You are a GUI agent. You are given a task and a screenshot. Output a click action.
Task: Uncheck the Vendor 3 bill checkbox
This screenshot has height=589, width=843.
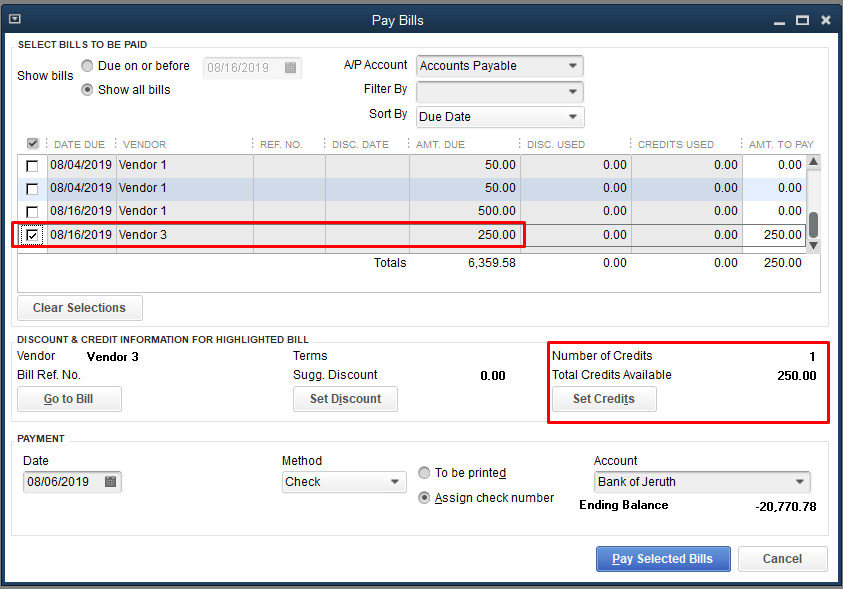pyautogui.click(x=33, y=236)
